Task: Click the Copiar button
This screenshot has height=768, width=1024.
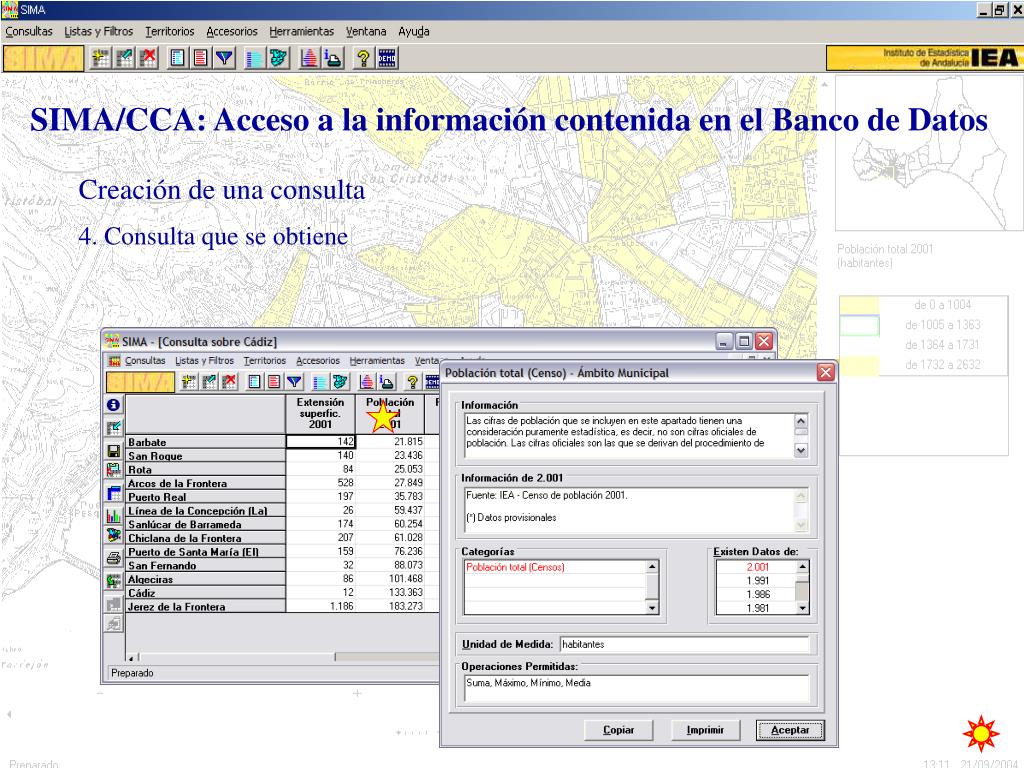Action: point(618,730)
